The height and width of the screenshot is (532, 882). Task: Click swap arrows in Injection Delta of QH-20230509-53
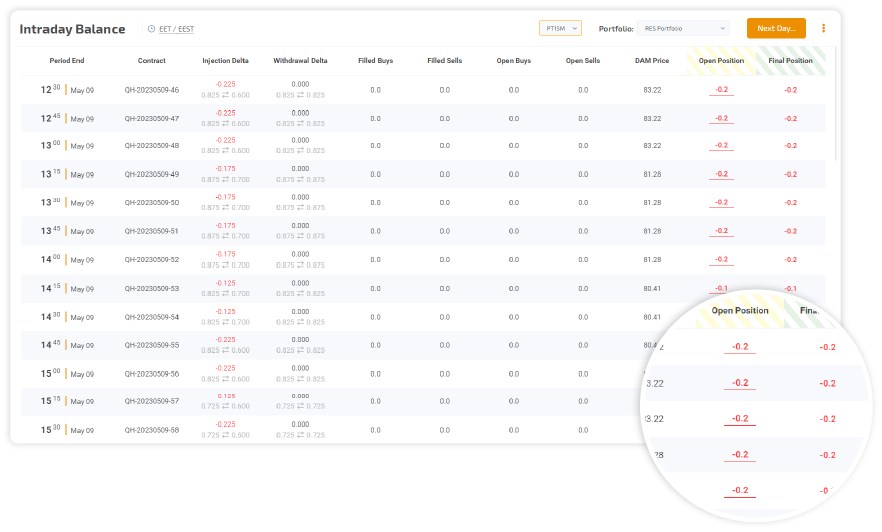[x=225, y=294]
